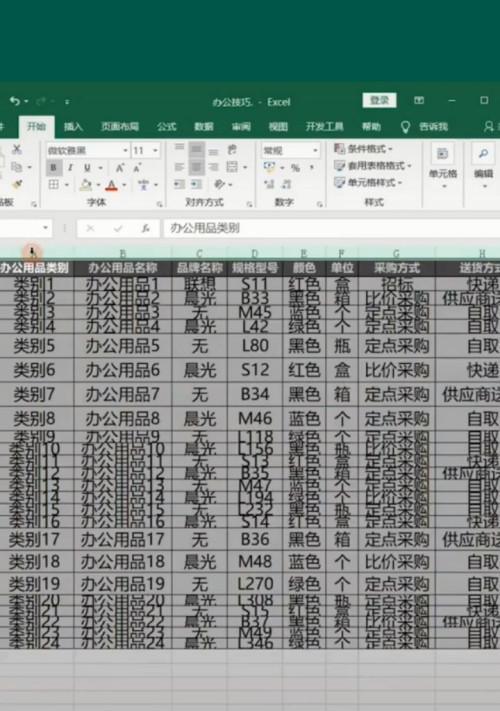
Task: Click the formula bar Enter checkmark icon
Action: point(118,228)
